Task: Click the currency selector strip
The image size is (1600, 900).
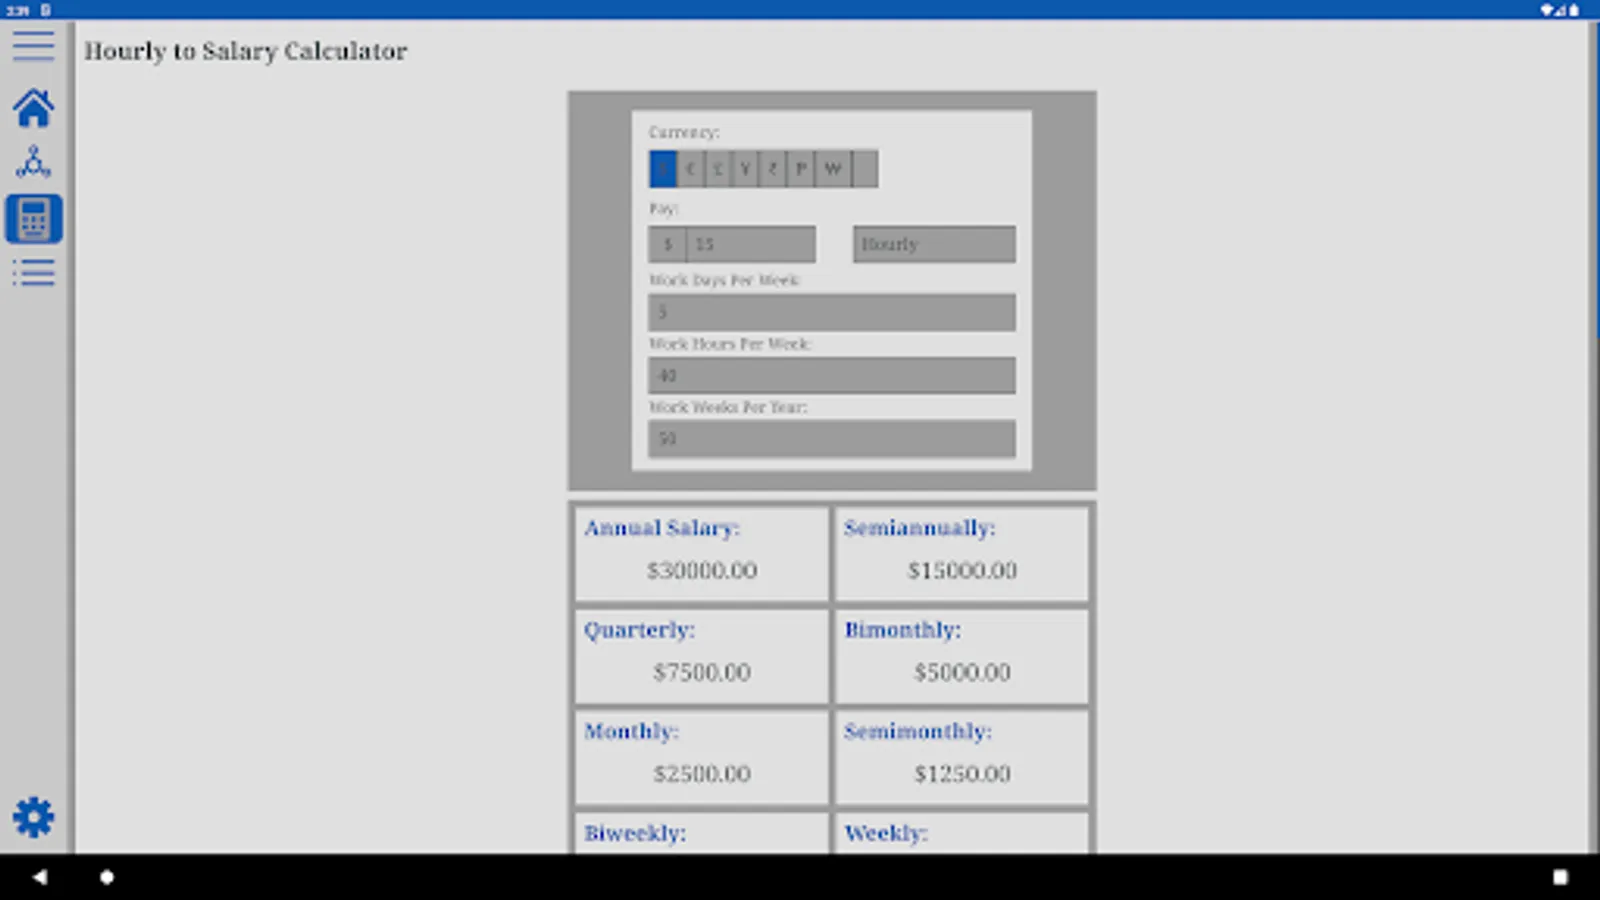Action: pos(763,169)
